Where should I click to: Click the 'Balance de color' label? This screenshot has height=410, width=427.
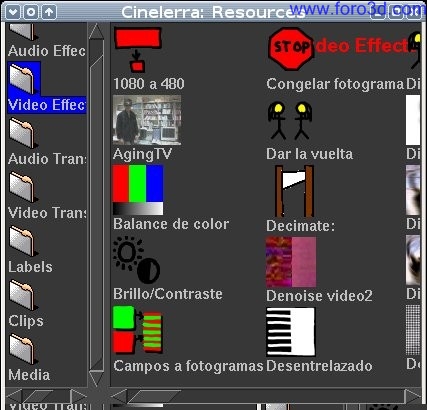(x=171, y=224)
